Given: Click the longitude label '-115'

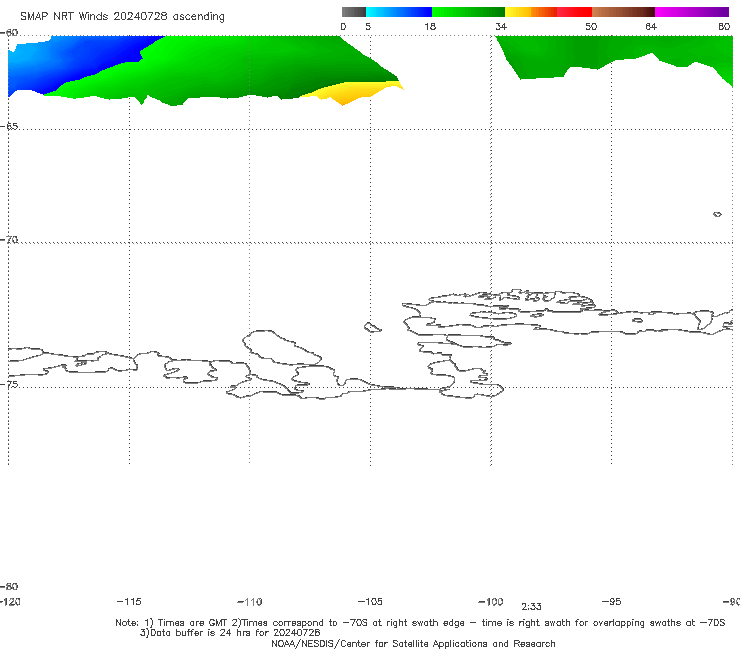Looking at the screenshot, I should (x=129, y=602).
